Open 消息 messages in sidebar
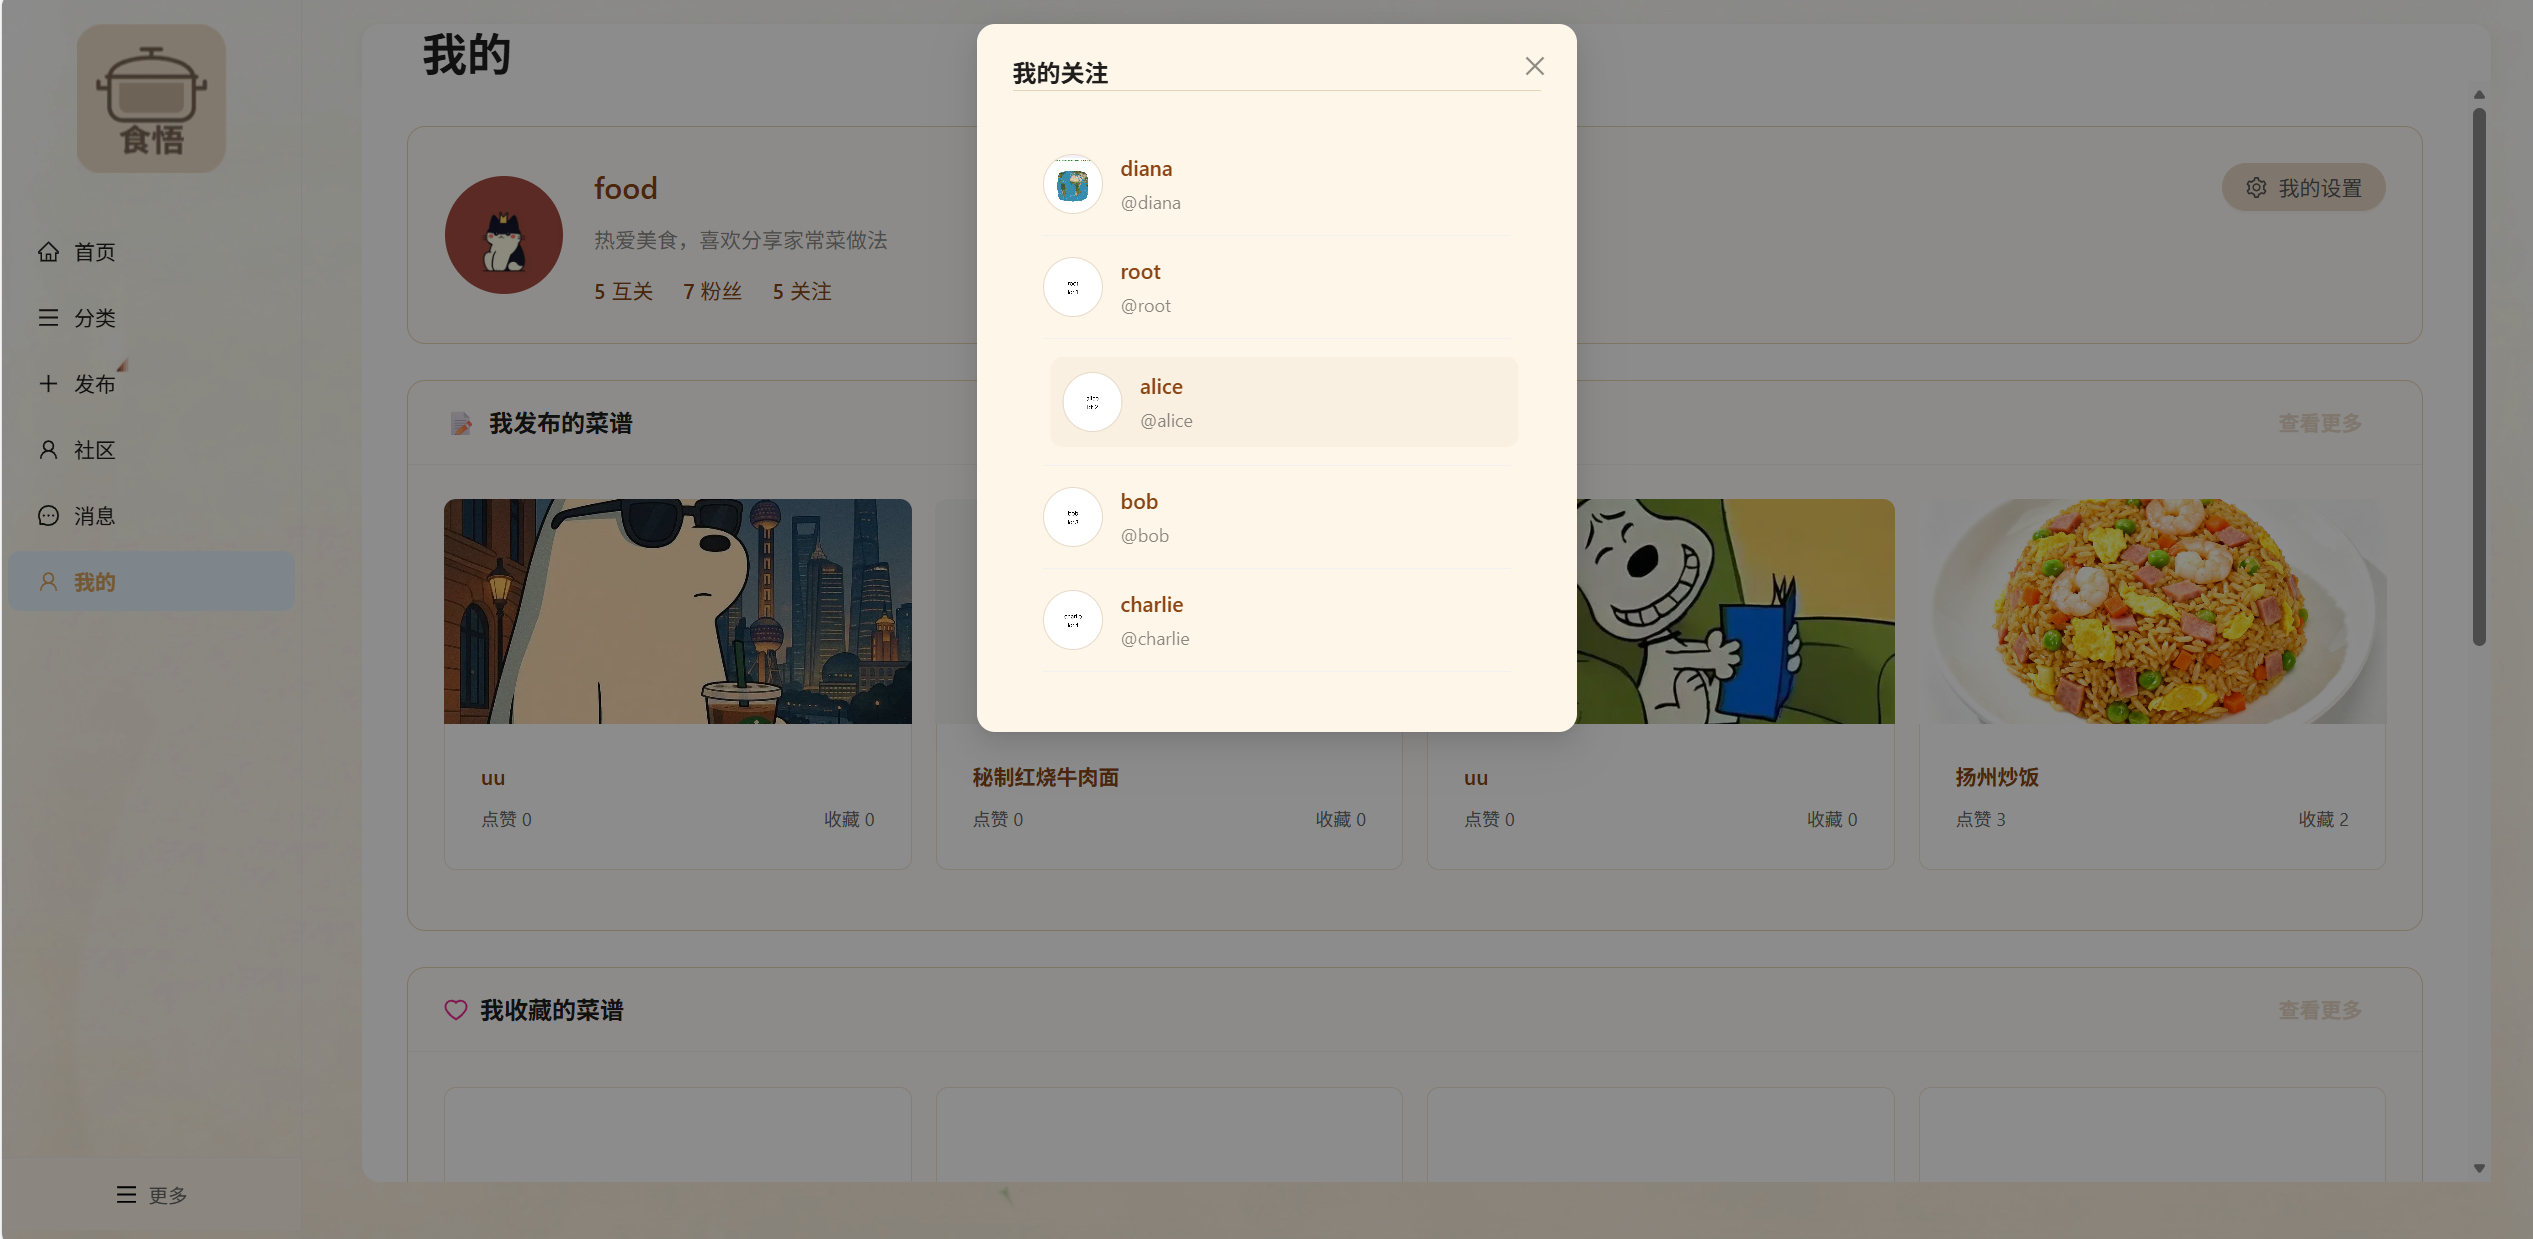Screen dimensions: 2533x1239 94,516
